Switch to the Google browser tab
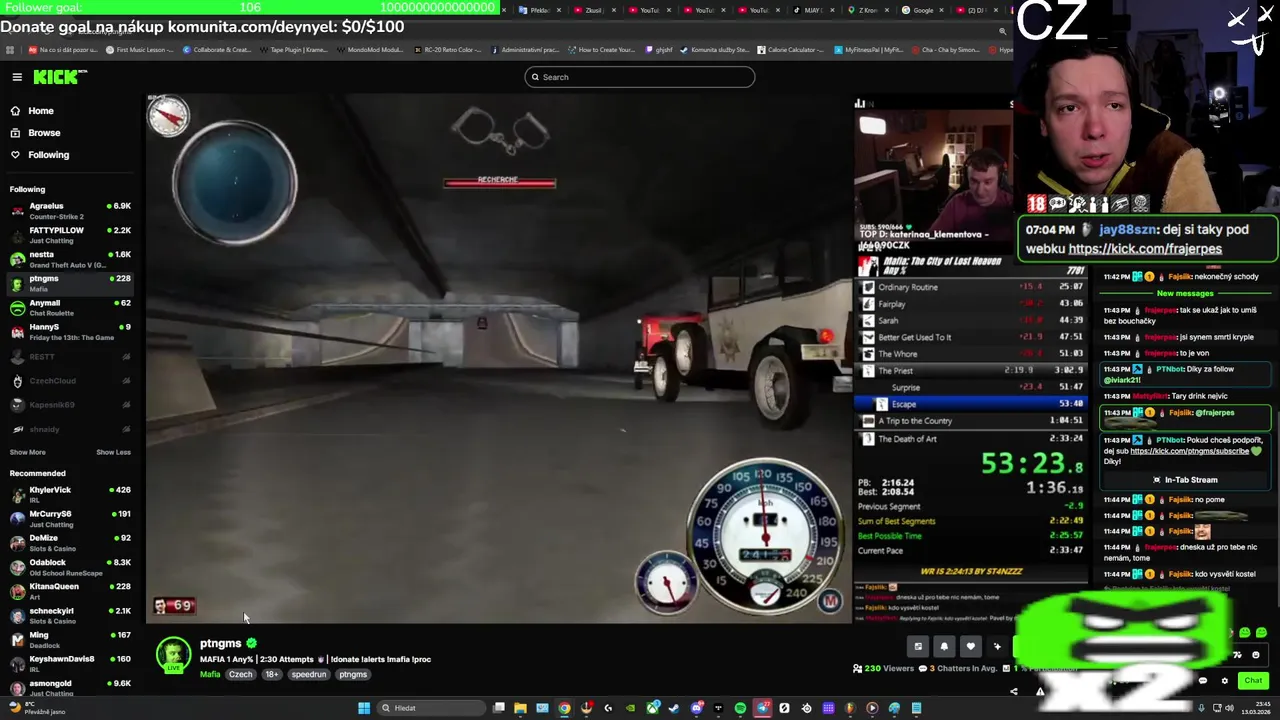The image size is (1280, 720). [922, 10]
